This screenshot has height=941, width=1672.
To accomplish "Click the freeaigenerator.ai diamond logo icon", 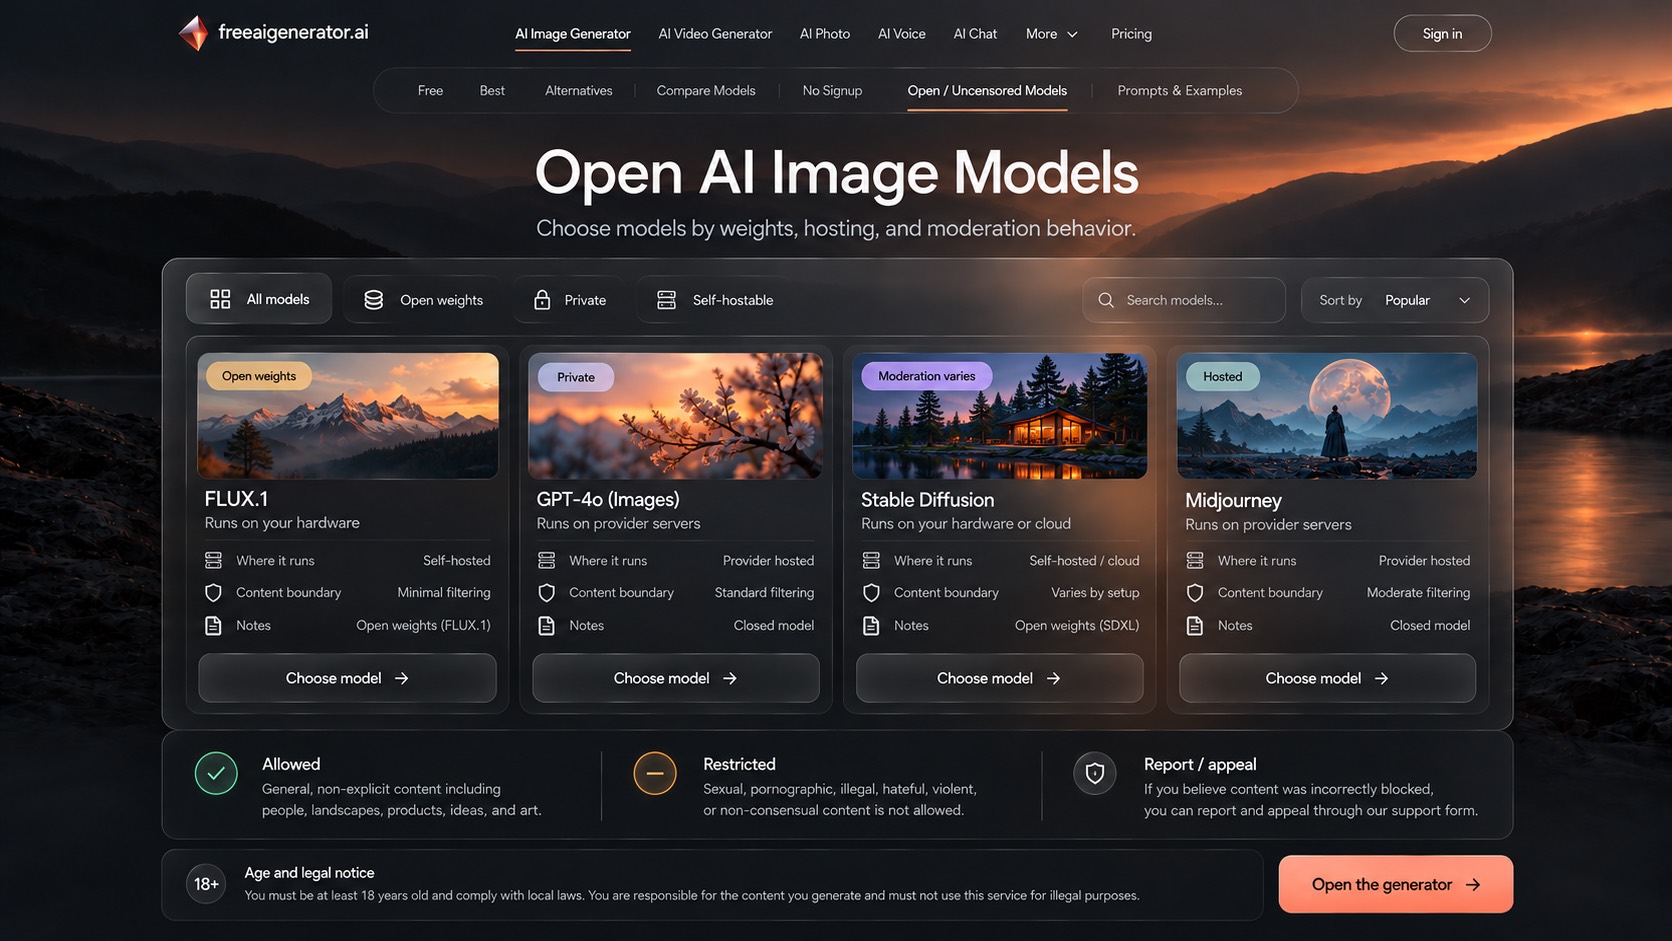I will coord(193,33).
